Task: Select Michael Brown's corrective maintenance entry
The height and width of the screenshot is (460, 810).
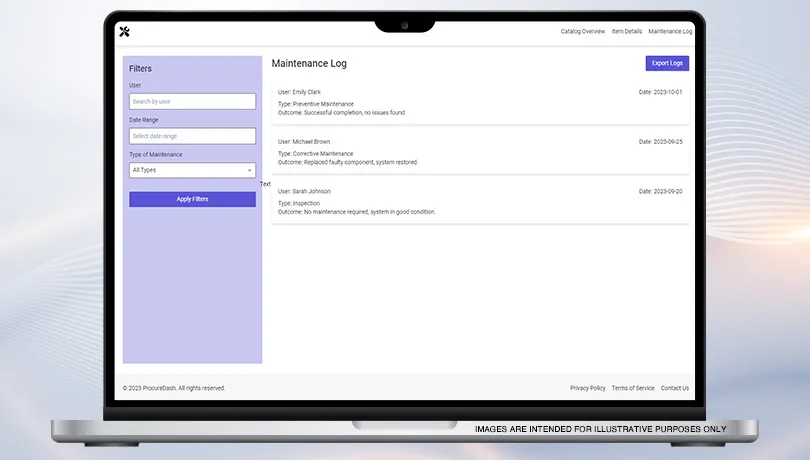Action: [x=480, y=151]
